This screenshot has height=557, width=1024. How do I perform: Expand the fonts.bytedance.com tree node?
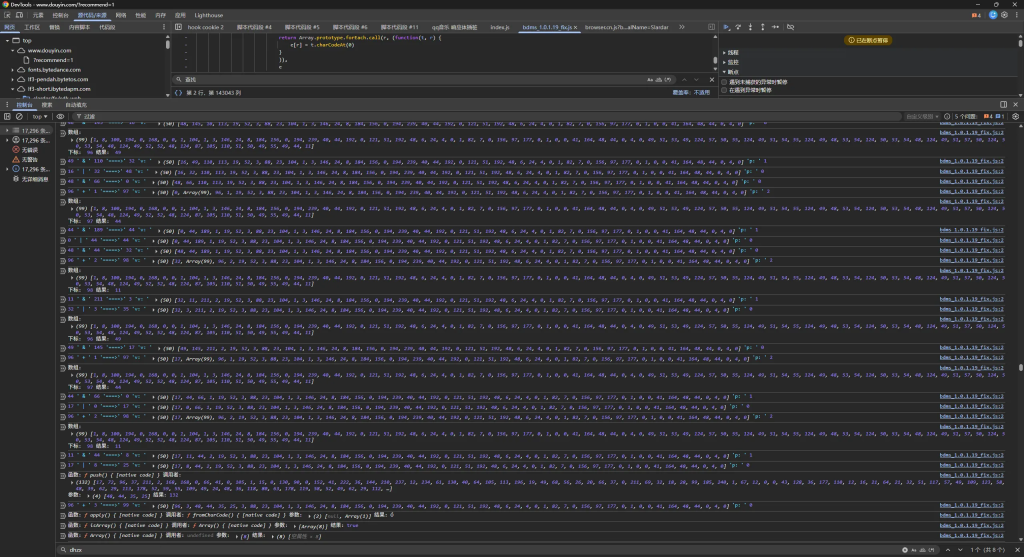coord(12,70)
